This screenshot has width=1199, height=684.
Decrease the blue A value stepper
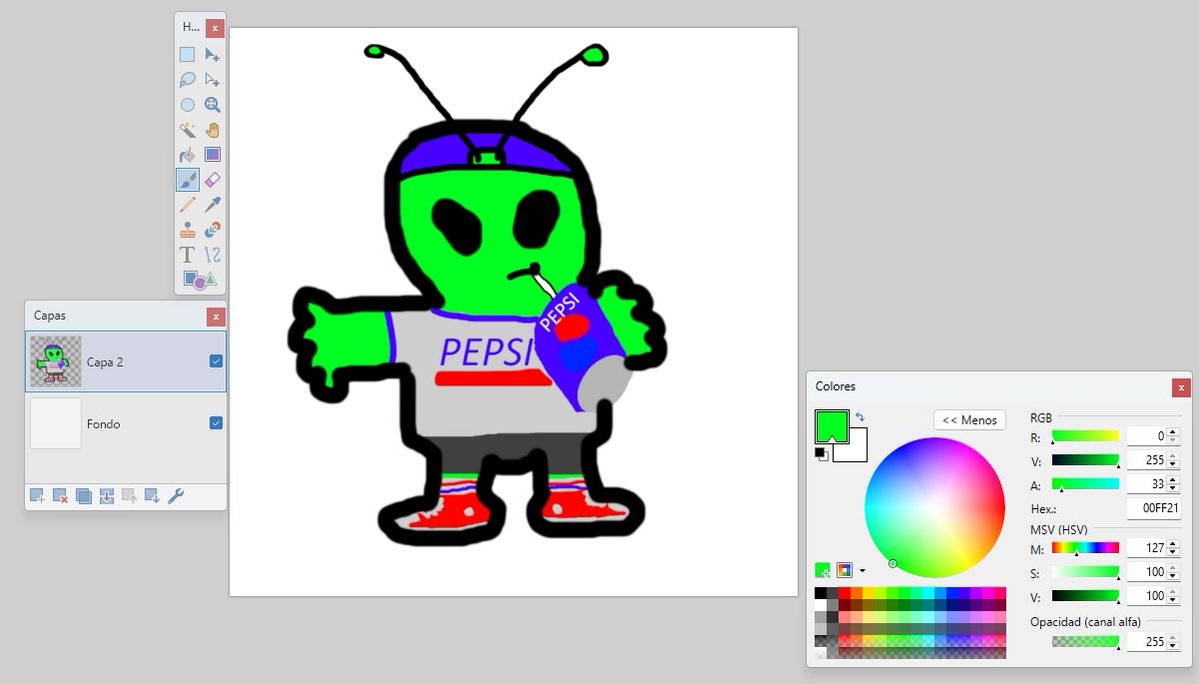[x=1173, y=488]
